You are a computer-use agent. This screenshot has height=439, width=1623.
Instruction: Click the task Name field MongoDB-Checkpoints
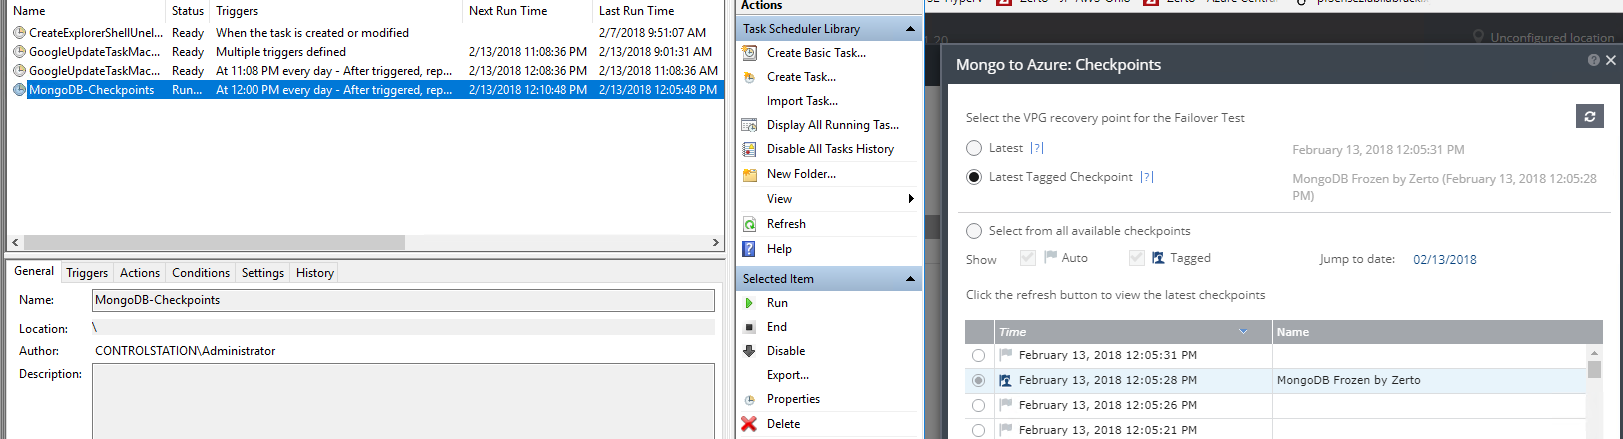pos(403,300)
